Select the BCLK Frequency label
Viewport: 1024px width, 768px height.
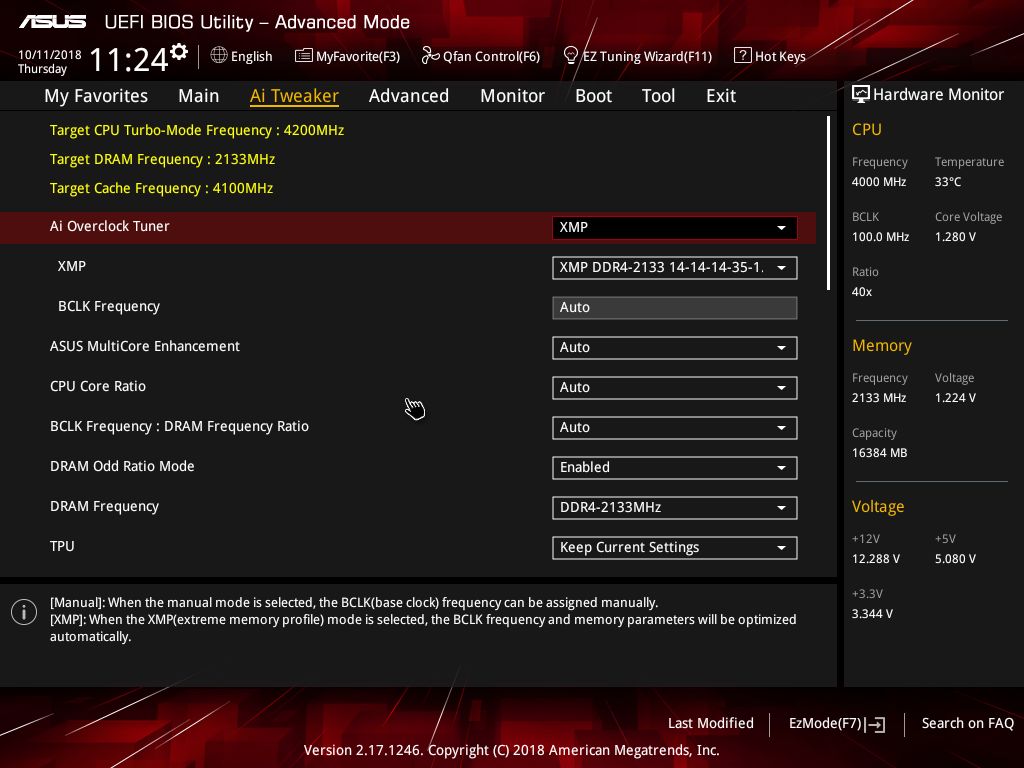[x=109, y=307]
